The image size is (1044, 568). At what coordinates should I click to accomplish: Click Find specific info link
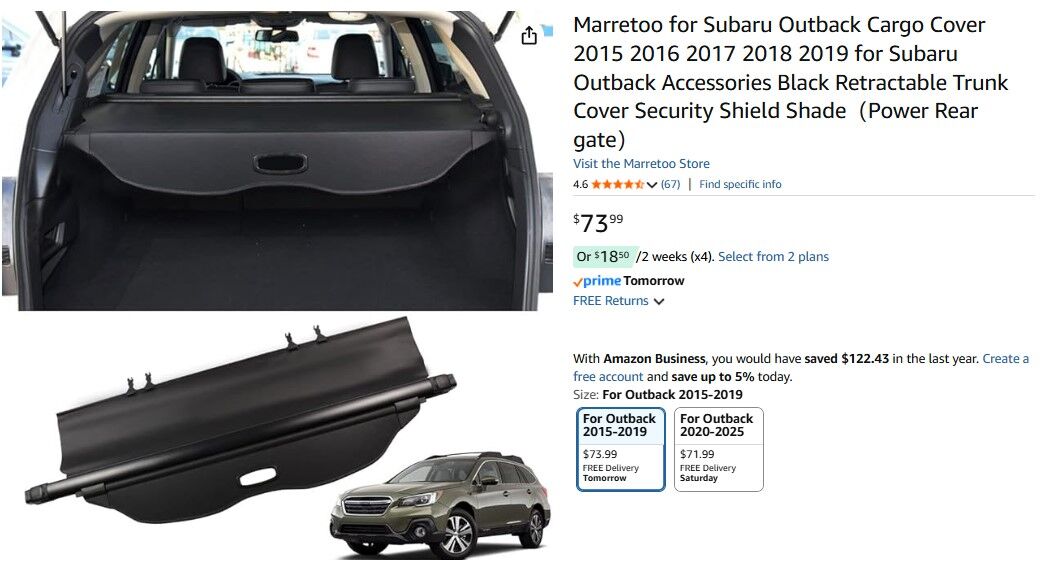point(740,184)
